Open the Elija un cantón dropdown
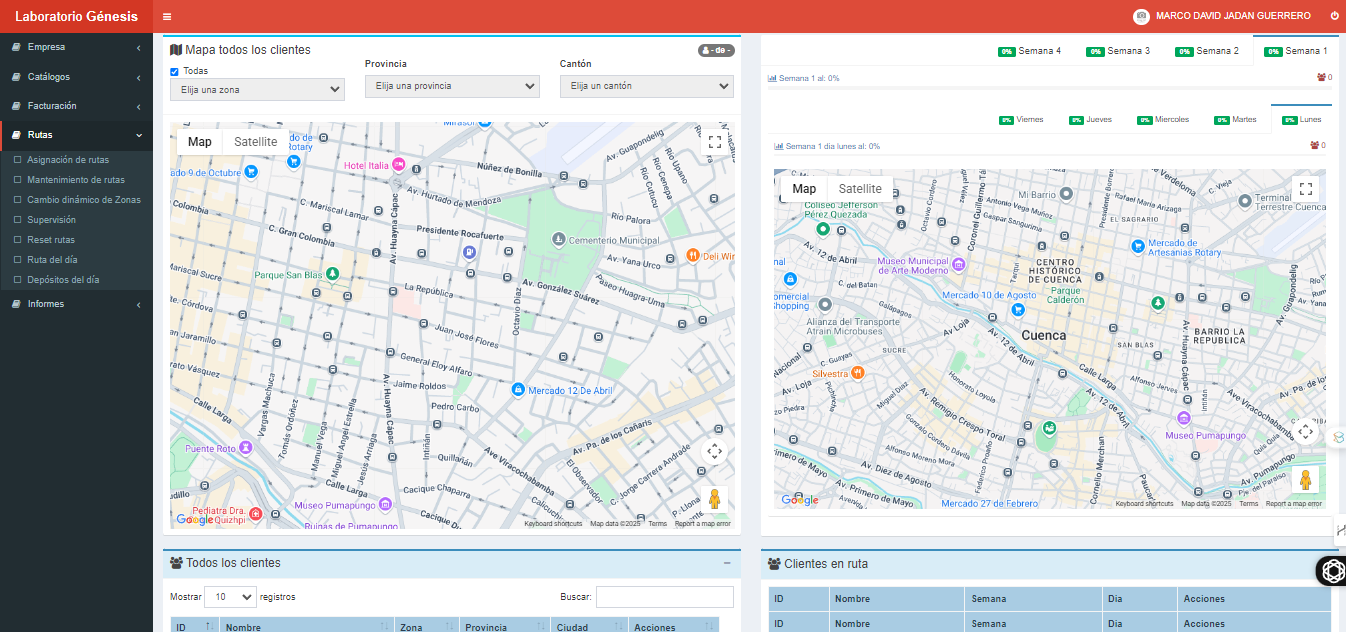1346x632 pixels. pyautogui.click(x=646, y=86)
